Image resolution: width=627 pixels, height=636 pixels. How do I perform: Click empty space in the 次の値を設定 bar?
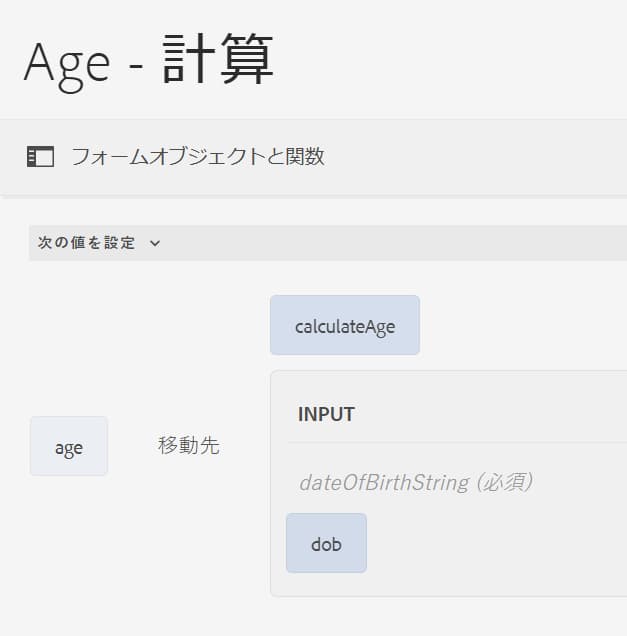coord(400,242)
